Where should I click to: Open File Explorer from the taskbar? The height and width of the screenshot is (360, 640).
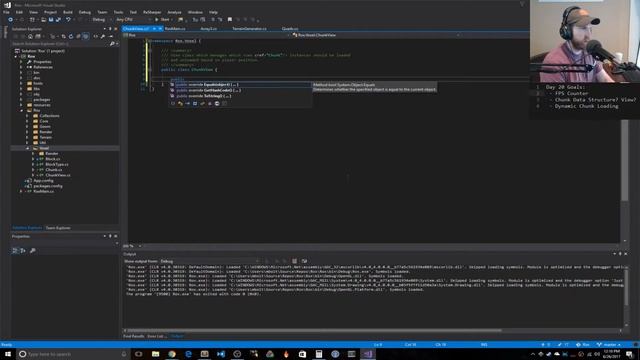(x=156, y=354)
